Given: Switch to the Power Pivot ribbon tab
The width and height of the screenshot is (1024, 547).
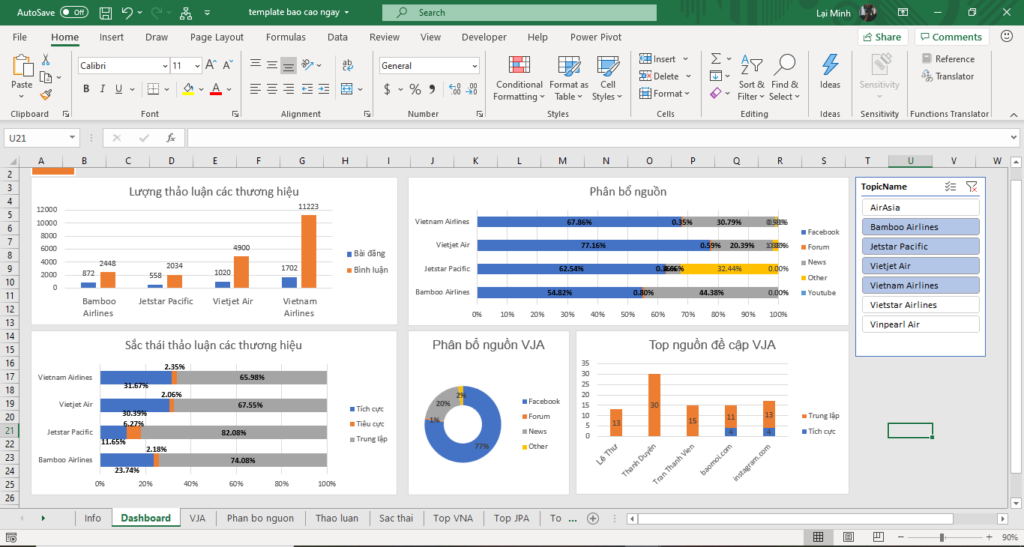Looking at the screenshot, I should point(596,37).
